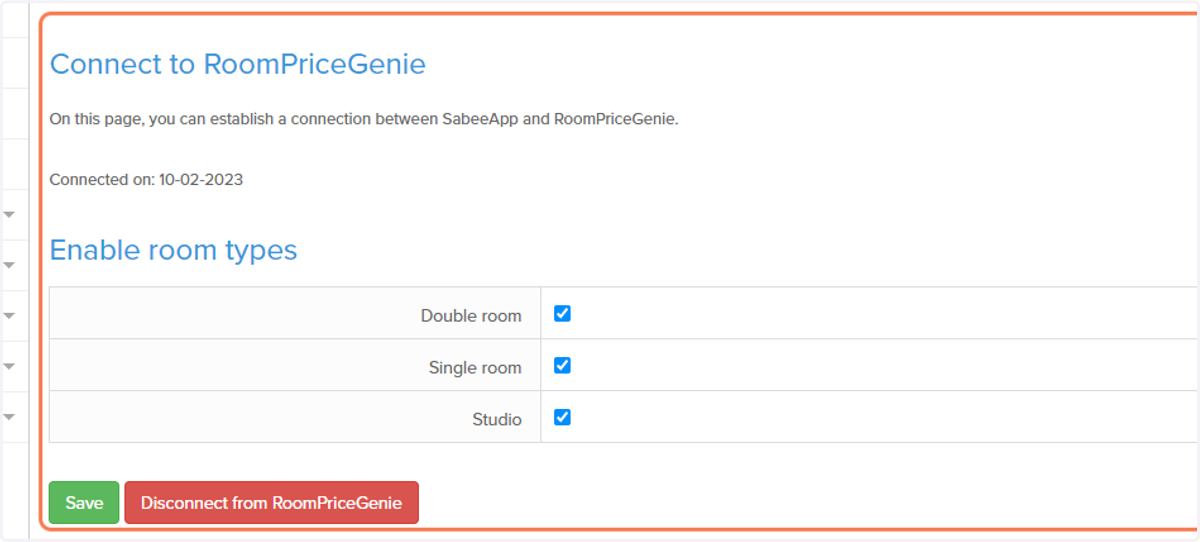Viewport: 1200px width, 542px height.
Task: Click the Connect to RoomPriceGenie heading
Action: click(x=238, y=64)
